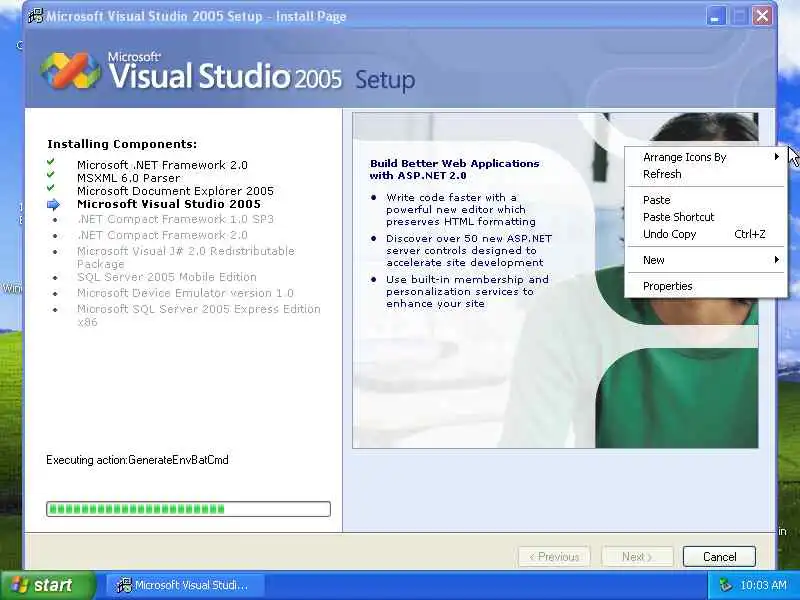This screenshot has height=600, width=800.
Task: Open the Arrange Icons By submenu
Action: click(706, 157)
